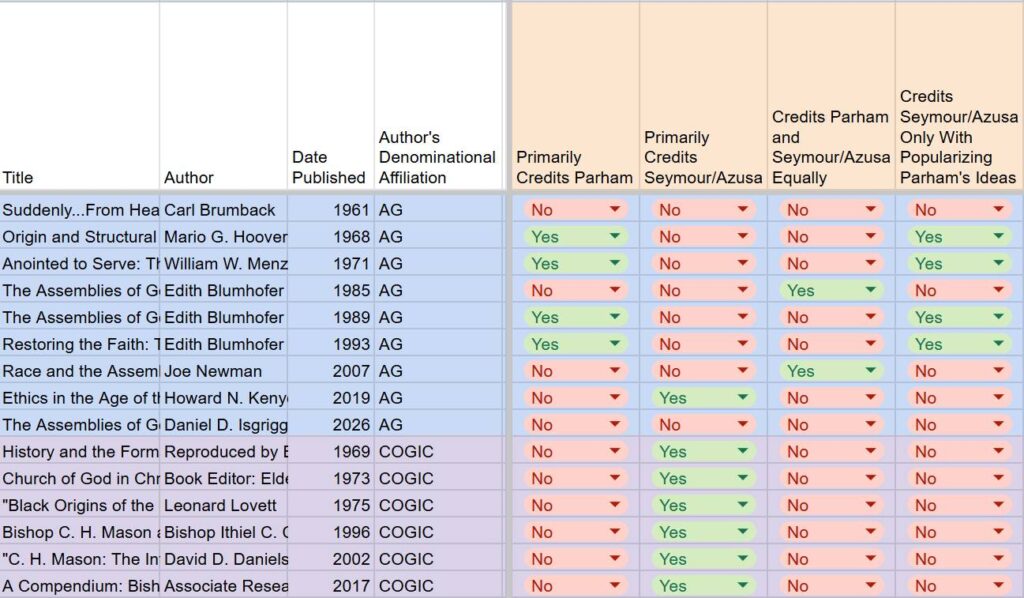Viewport: 1024px width, 598px height.
Task: Expand the Seymour/Azusa dropdown for Howard N. Kenyon
Action: tap(741, 397)
